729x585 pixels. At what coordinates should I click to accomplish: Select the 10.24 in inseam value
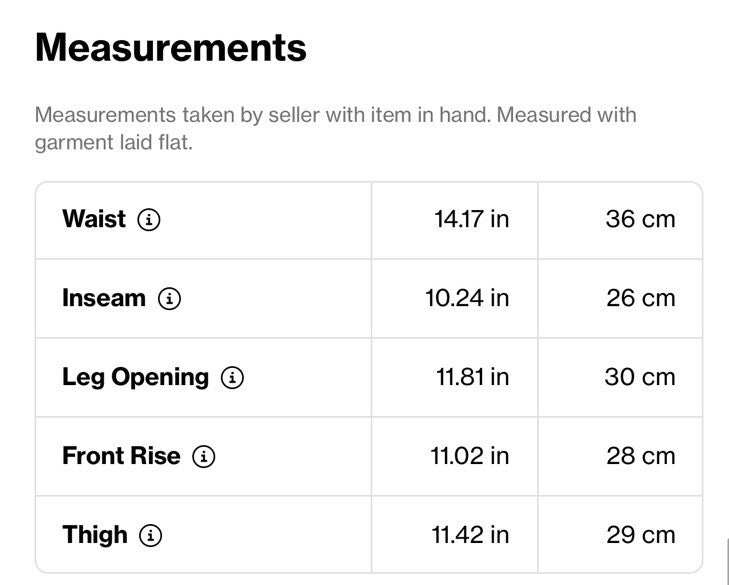(x=467, y=298)
